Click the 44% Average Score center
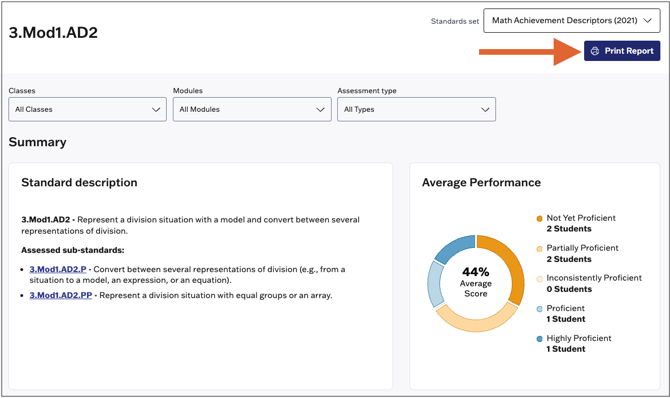670x398 pixels. (x=476, y=283)
